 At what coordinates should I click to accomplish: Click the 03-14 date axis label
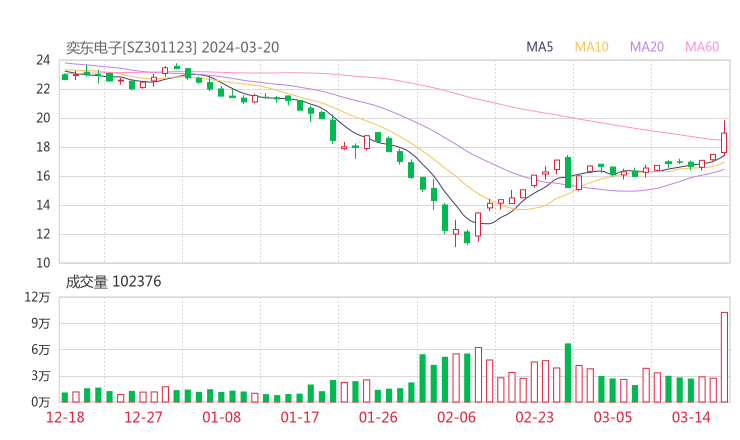691,417
